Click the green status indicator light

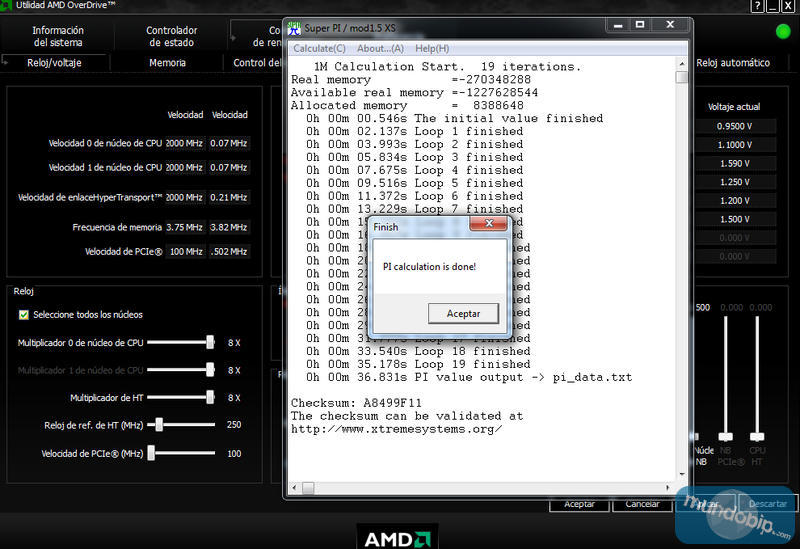[x=783, y=32]
